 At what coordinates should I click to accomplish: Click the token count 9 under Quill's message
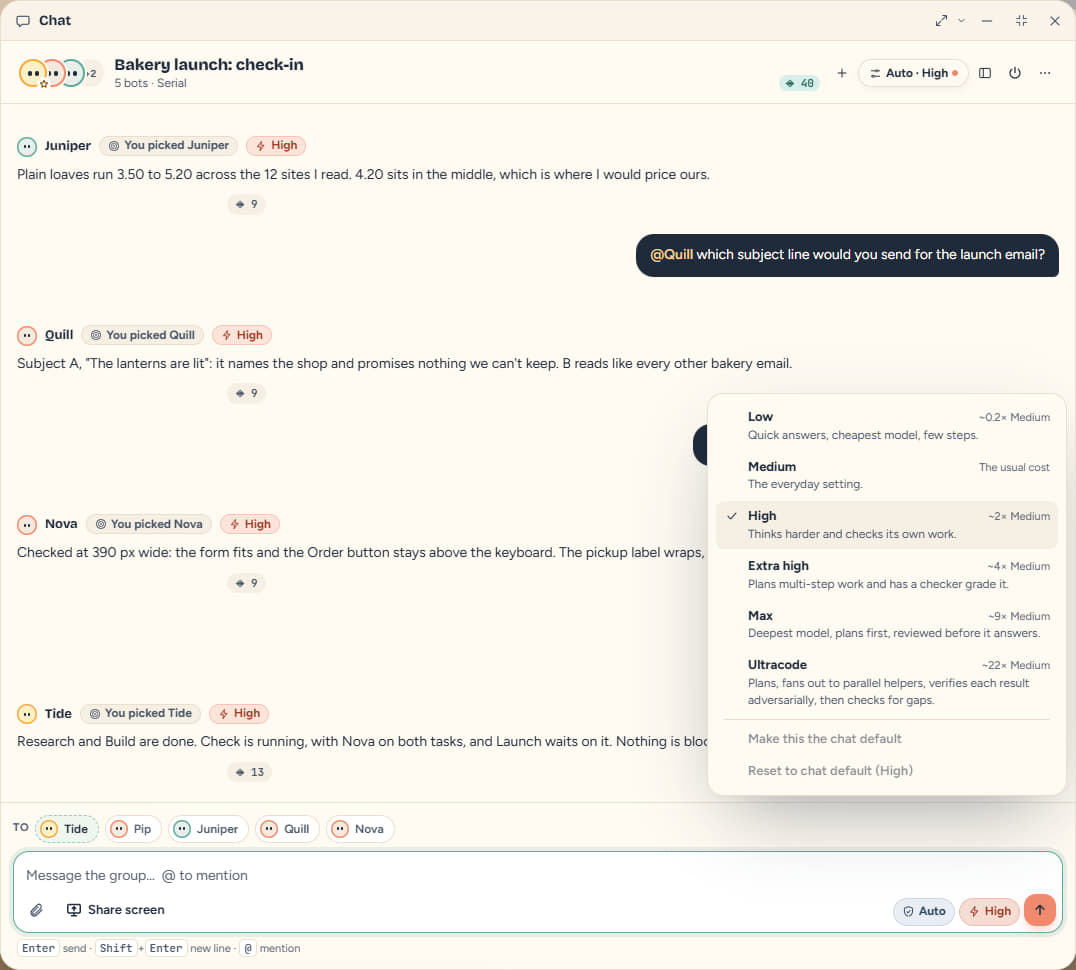(x=246, y=394)
